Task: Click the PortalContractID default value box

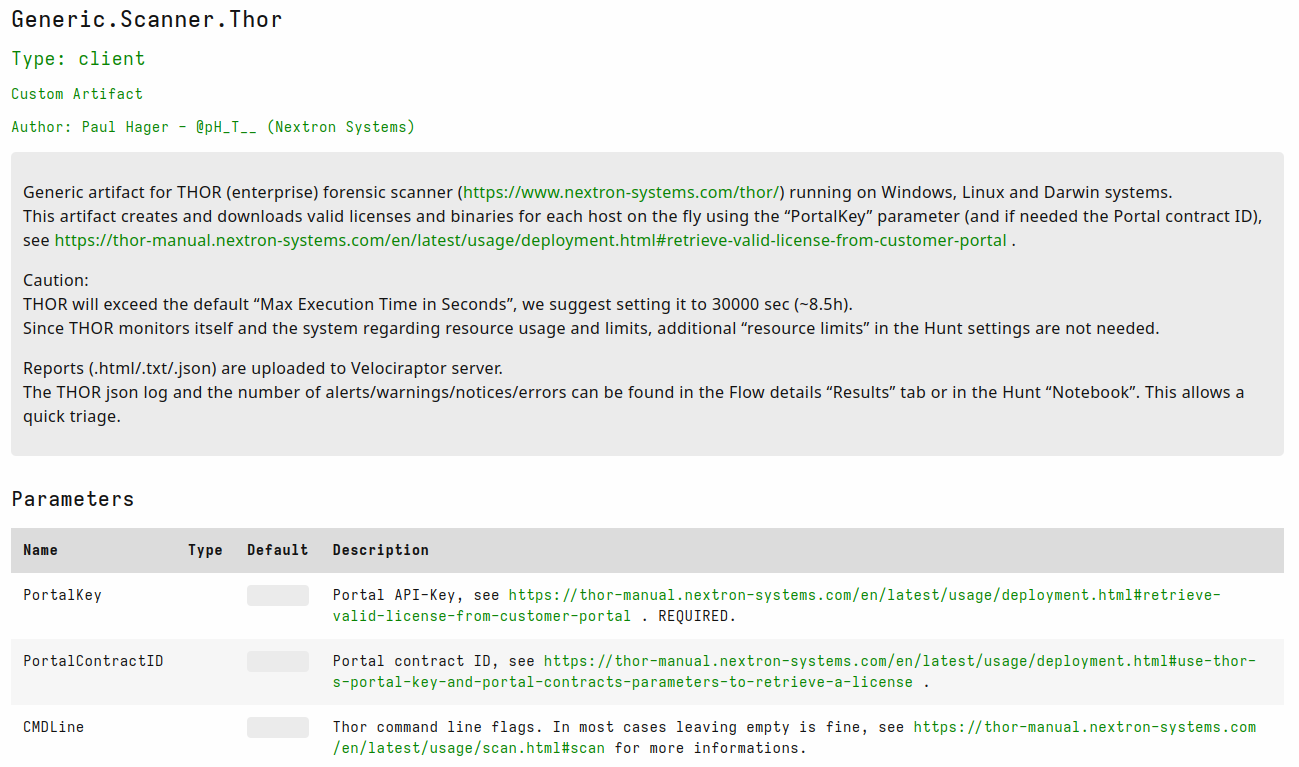Action: pos(277,662)
